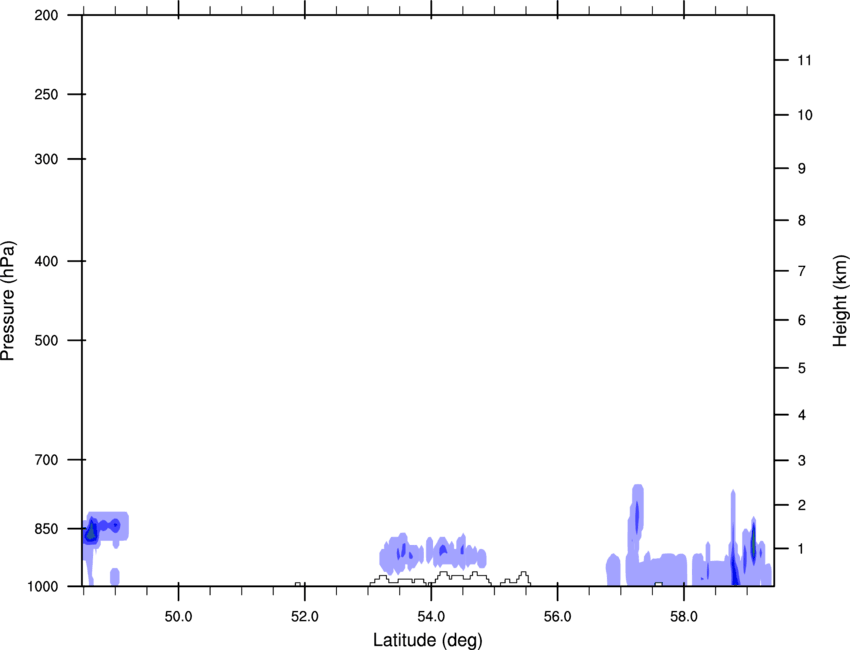
Task: Select the 700 pressure tick label
Action: point(46,460)
